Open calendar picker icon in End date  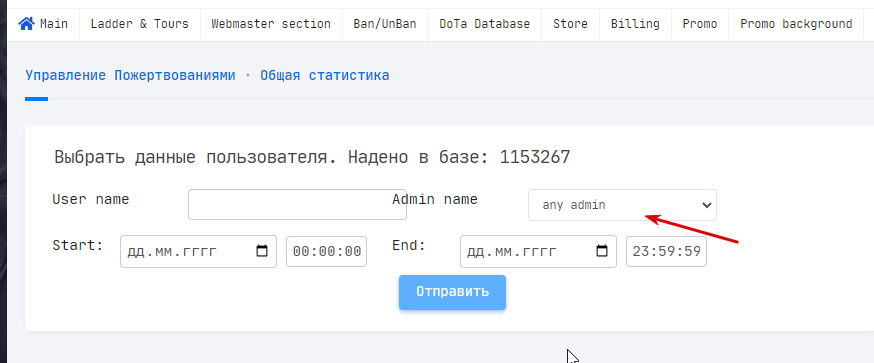[x=602, y=251]
